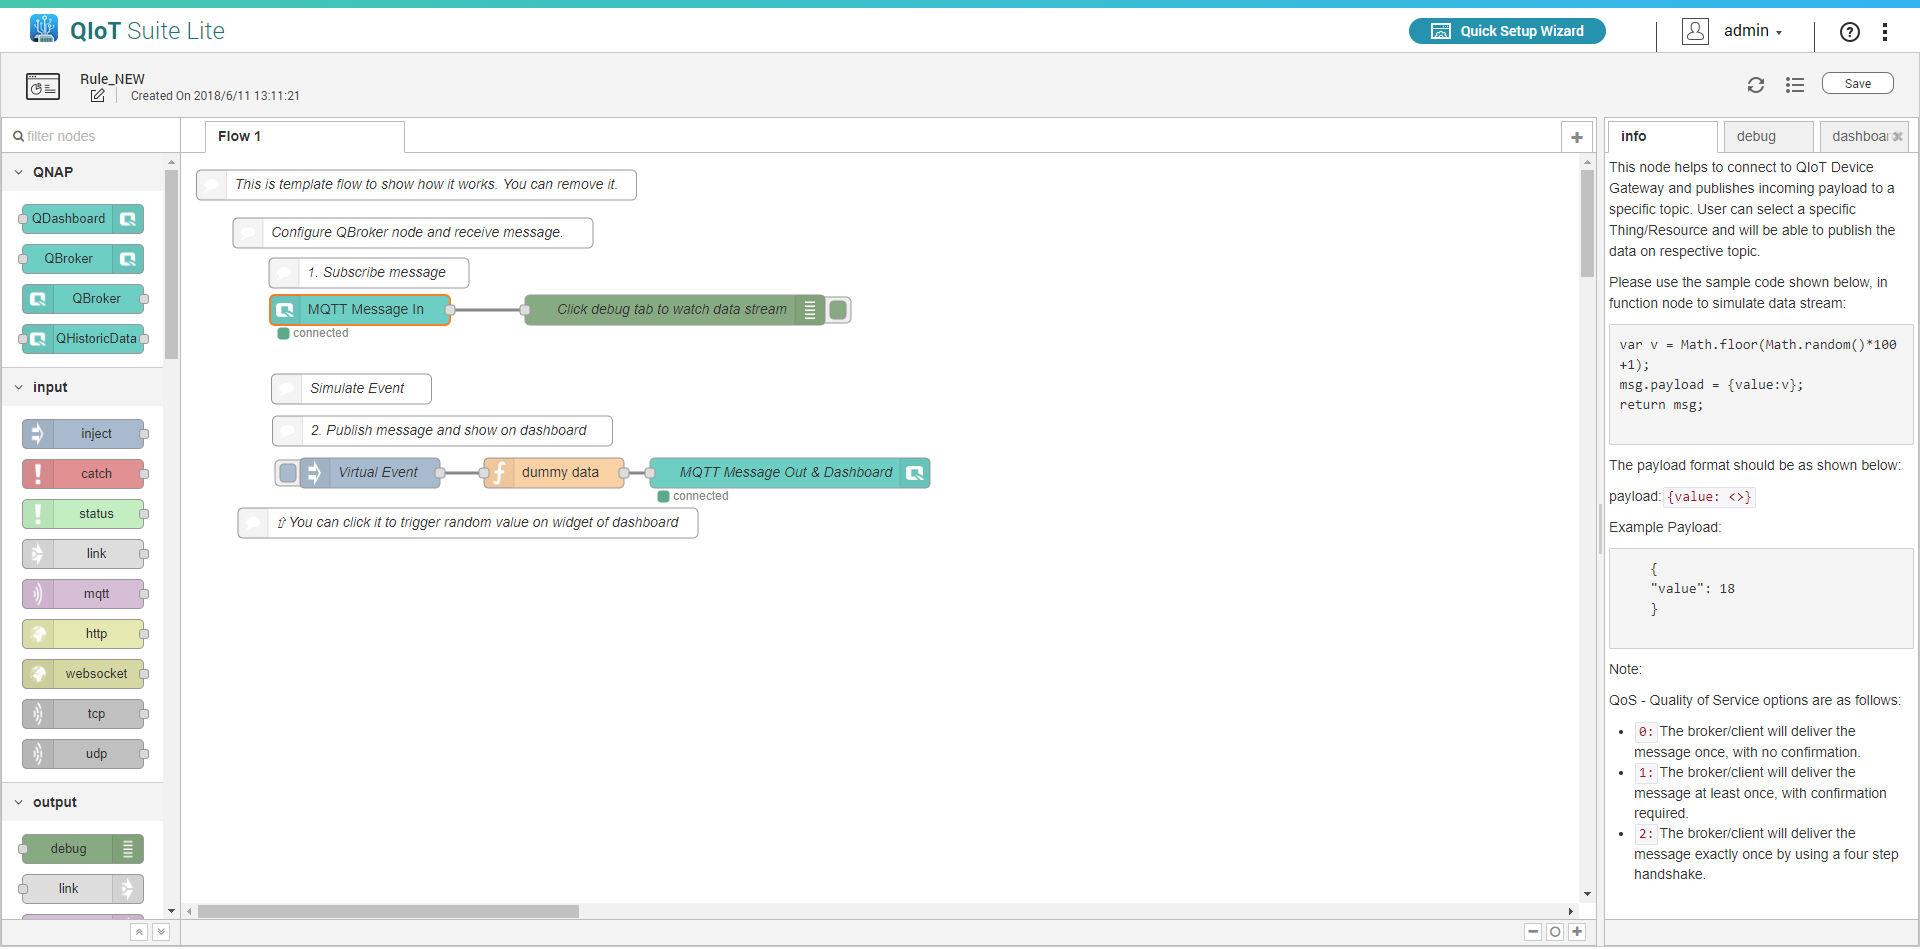The image size is (1920, 949).
Task: Trigger the Virtual Event inject button
Action: 288,473
